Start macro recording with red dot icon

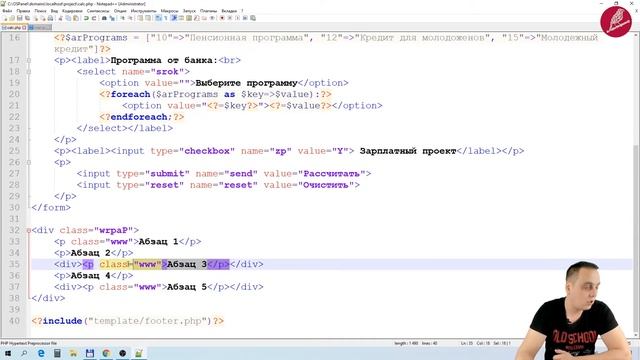pos(222,18)
